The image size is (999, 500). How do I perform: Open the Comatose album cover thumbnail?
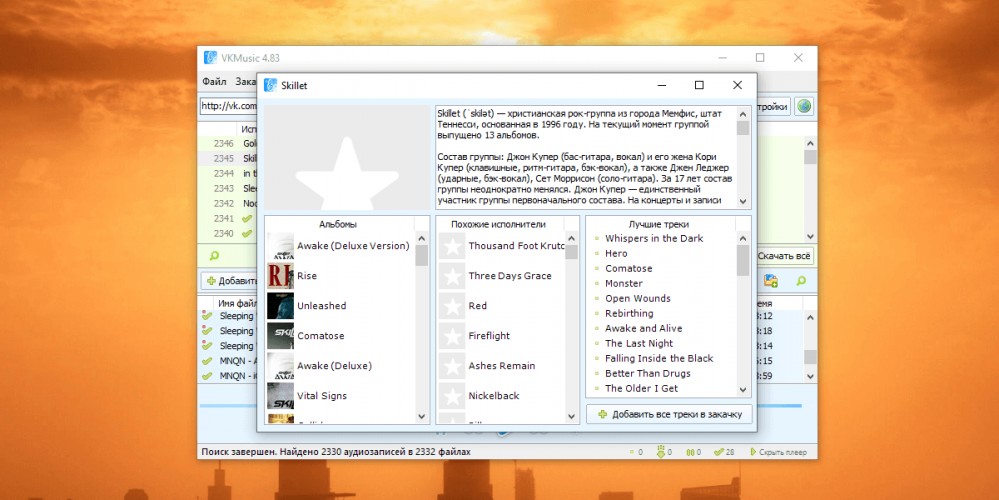280,336
